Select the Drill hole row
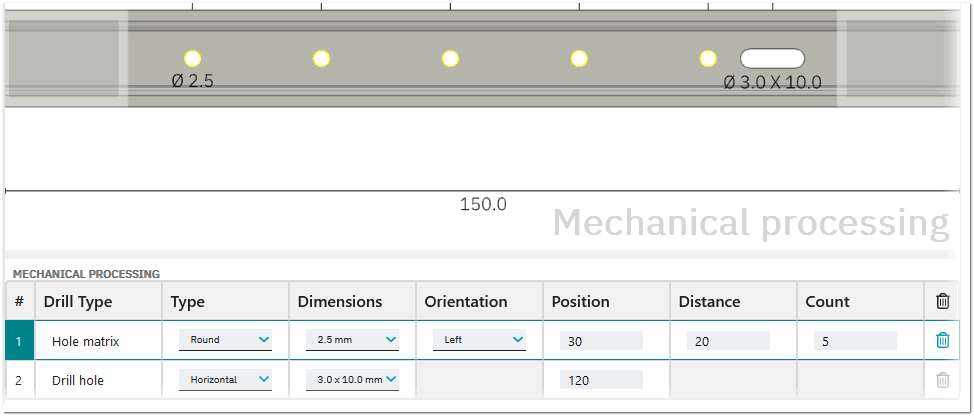The height and width of the screenshot is (416, 974). coord(78,380)
